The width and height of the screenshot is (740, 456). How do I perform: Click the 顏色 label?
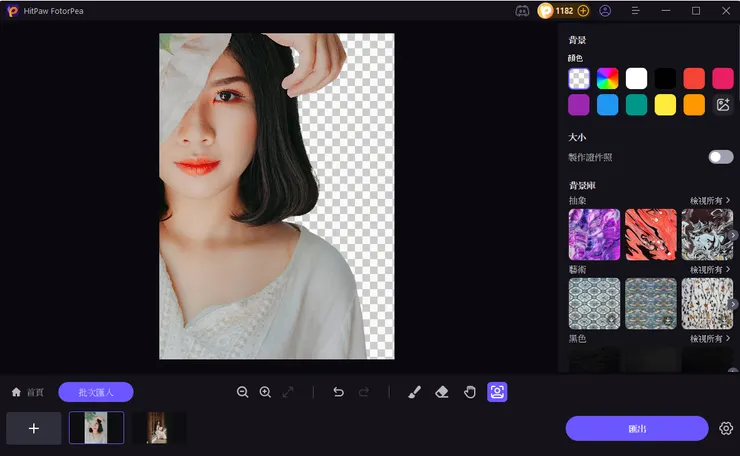click(x=575, y=58)
